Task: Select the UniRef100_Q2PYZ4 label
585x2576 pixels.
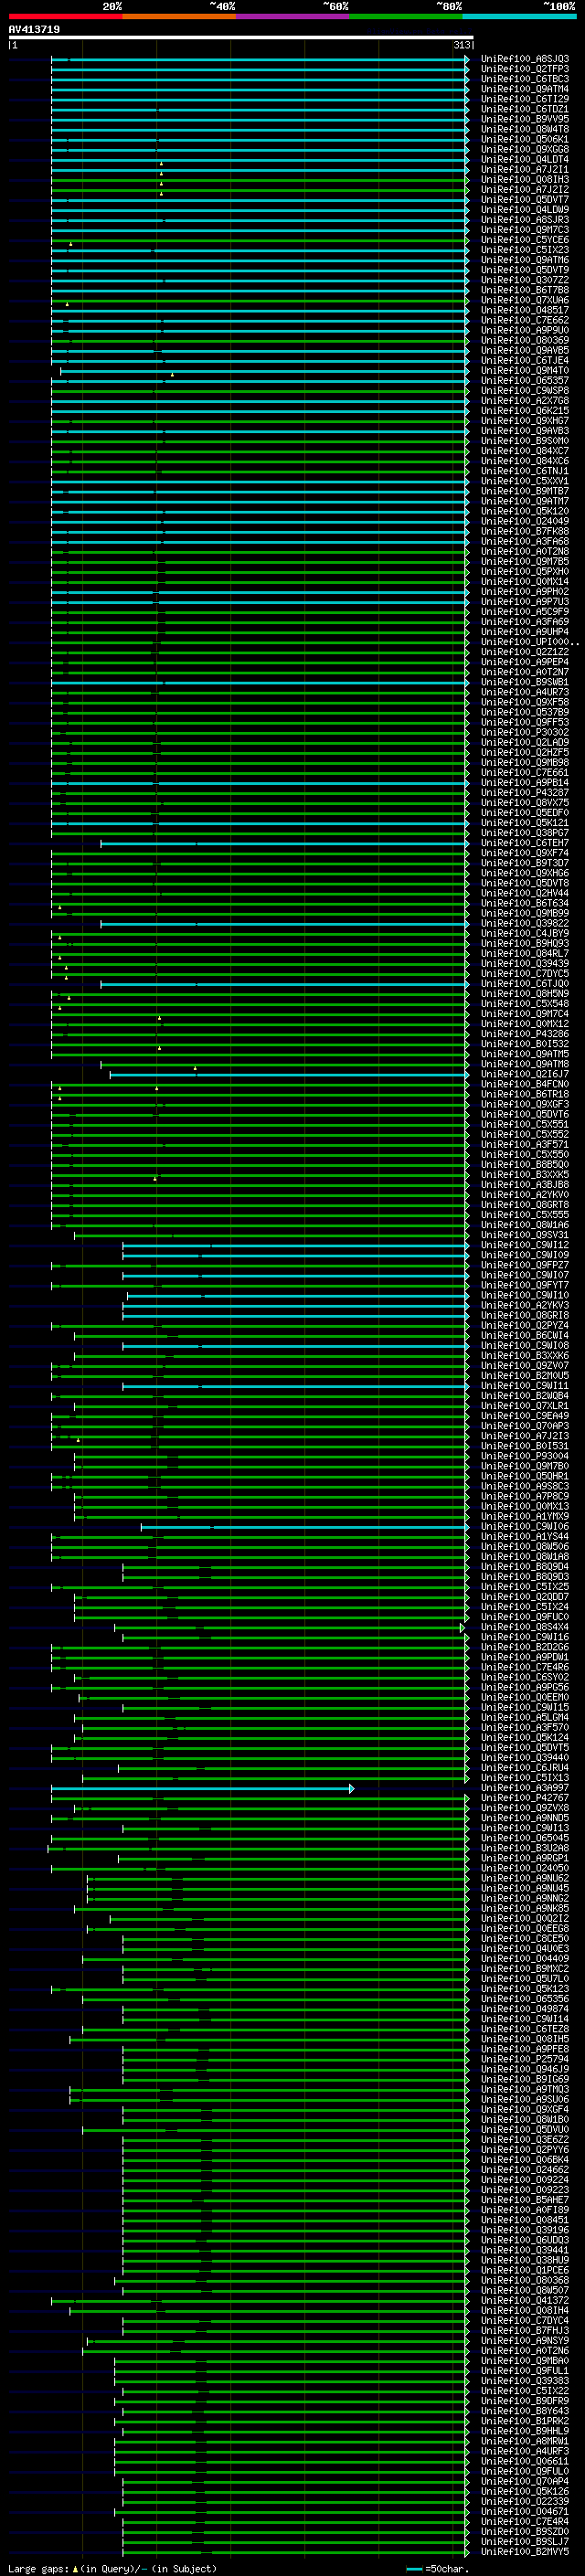Action: click(525, 1325)
